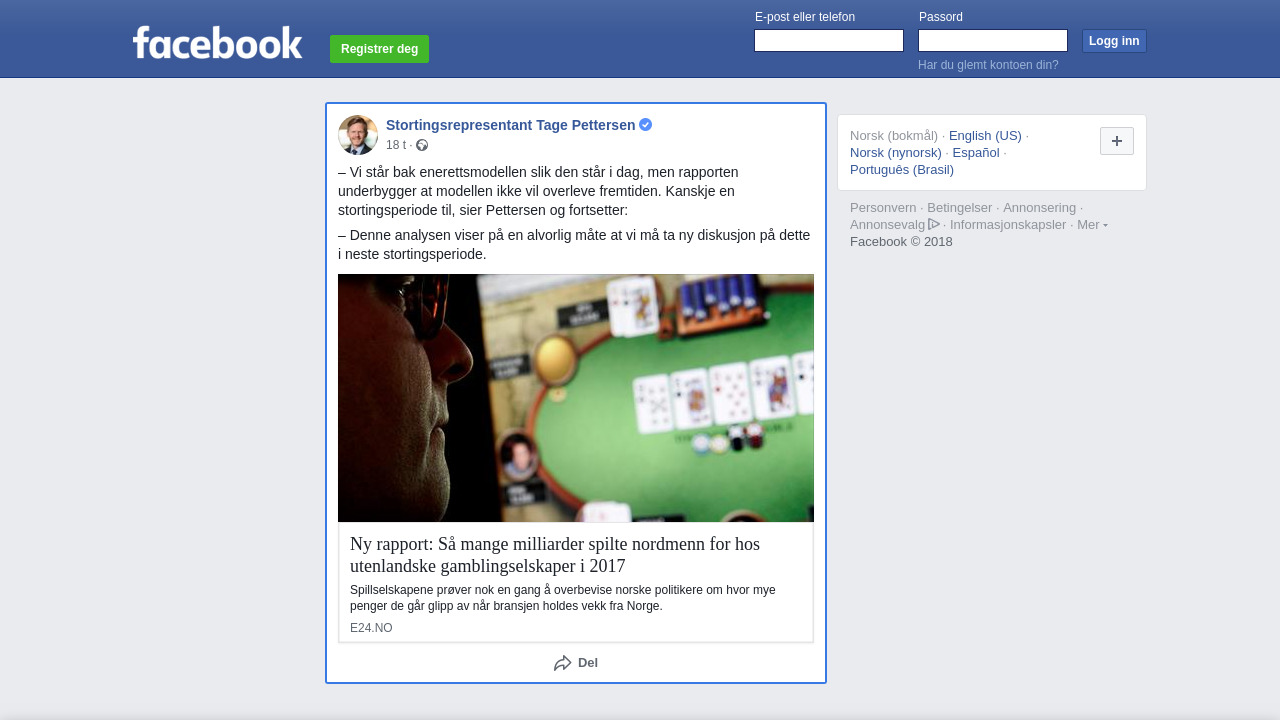Open the Betingelser footer link
1280x720 pixels.
[960, 208]
